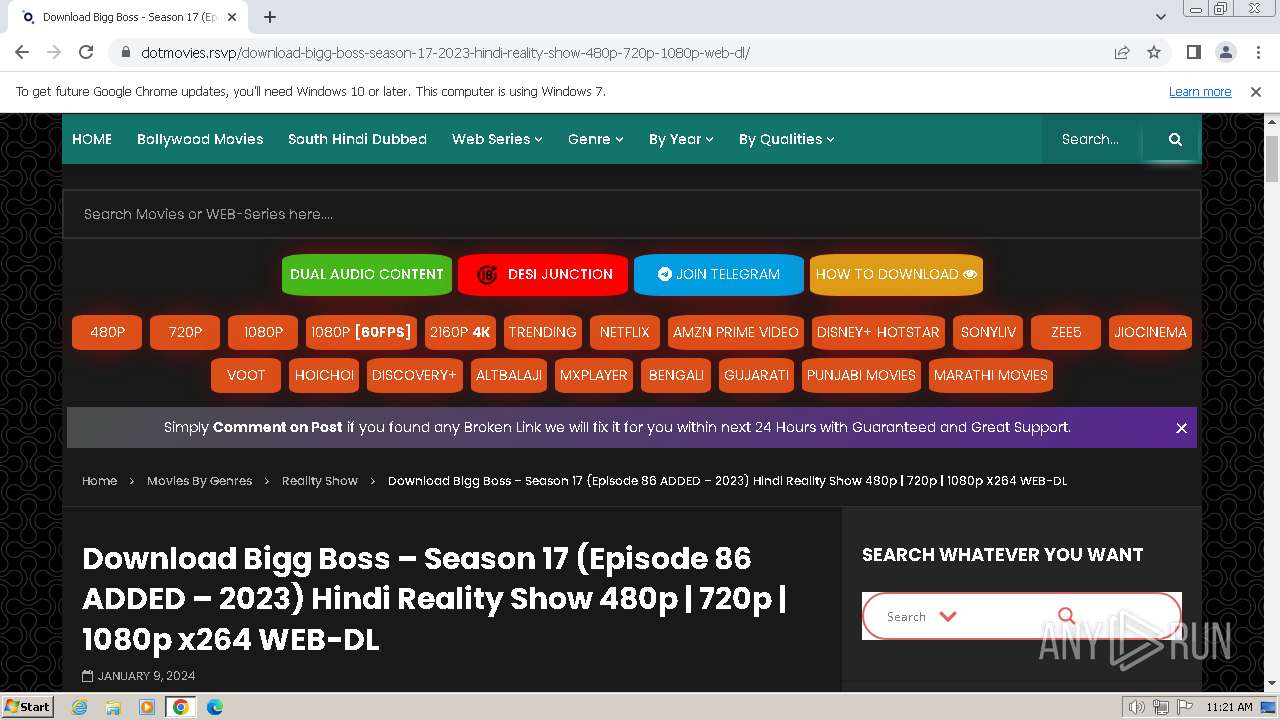Click the site lock icon
This screenshot has width=1280, height=720.
click(x=125, y=53)
